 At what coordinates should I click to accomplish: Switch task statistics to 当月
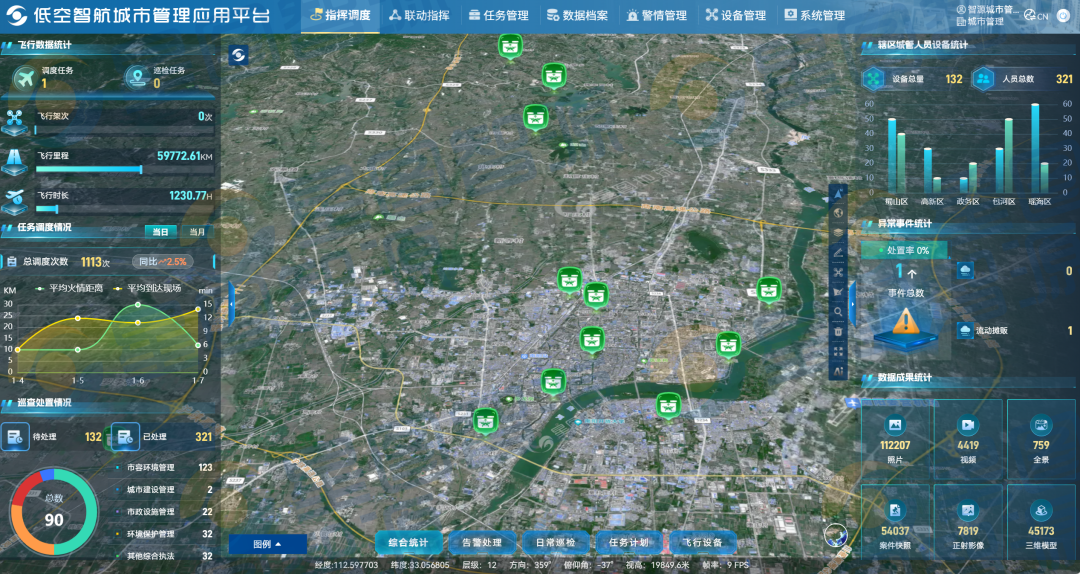point(197,232)
